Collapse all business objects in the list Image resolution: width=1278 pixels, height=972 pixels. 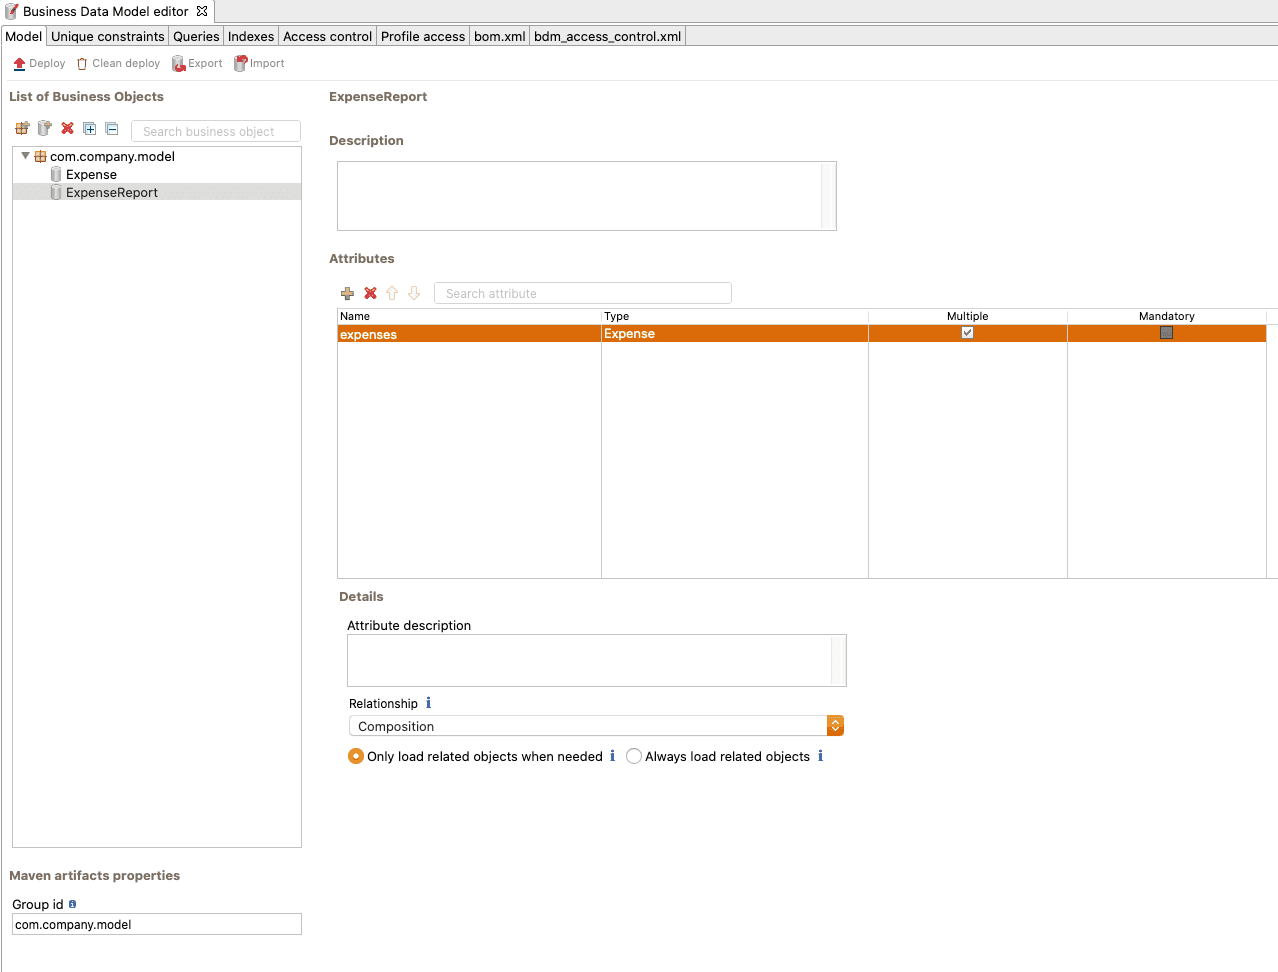(x=111, y=128)
